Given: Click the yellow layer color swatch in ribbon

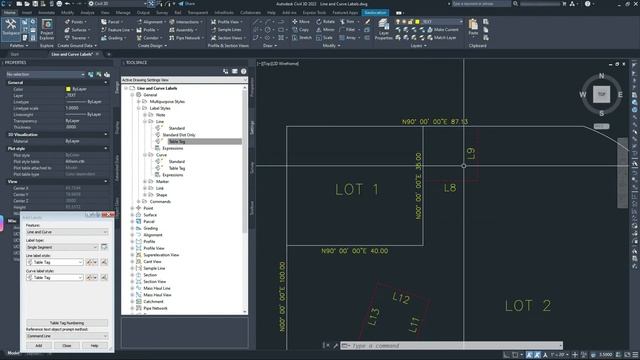Looking at the screenshot, I should tap(417, 22).
